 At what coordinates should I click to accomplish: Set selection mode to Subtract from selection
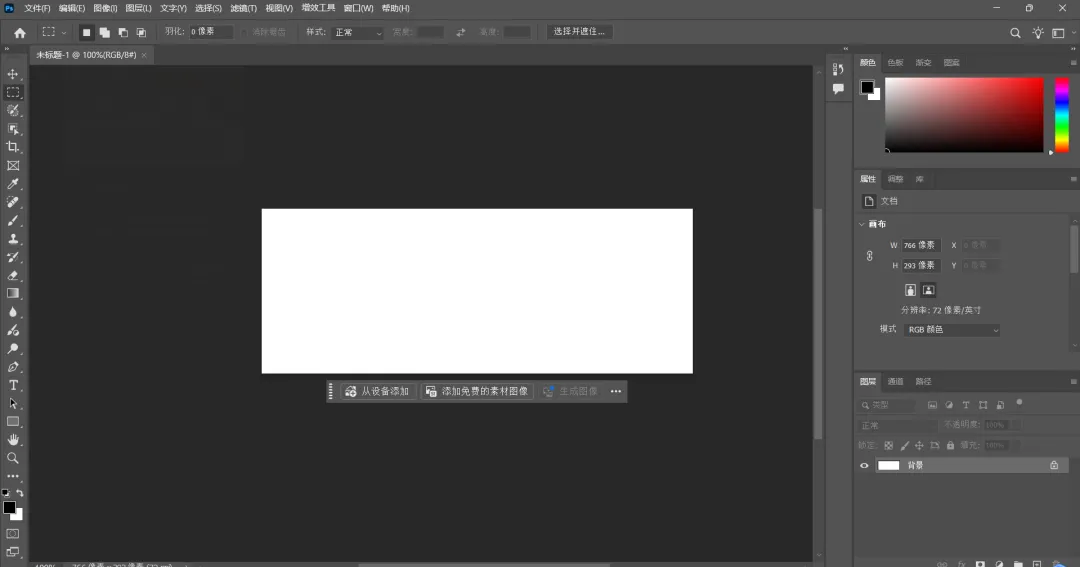pos(123,32)
